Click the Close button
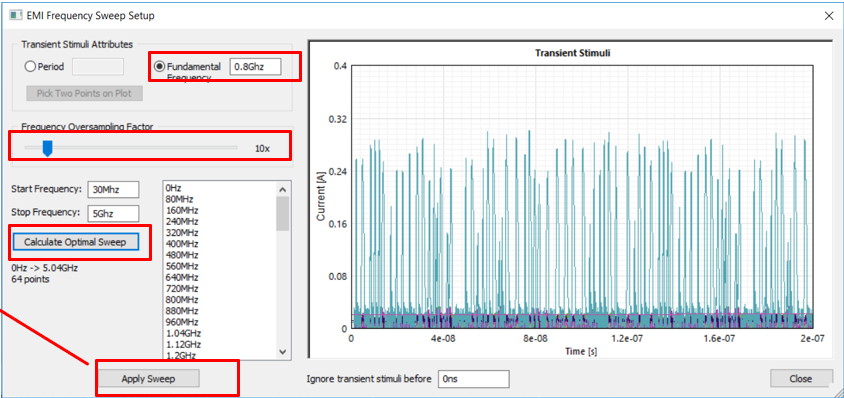Screen dimensions: 844x398 click(800, 379)
